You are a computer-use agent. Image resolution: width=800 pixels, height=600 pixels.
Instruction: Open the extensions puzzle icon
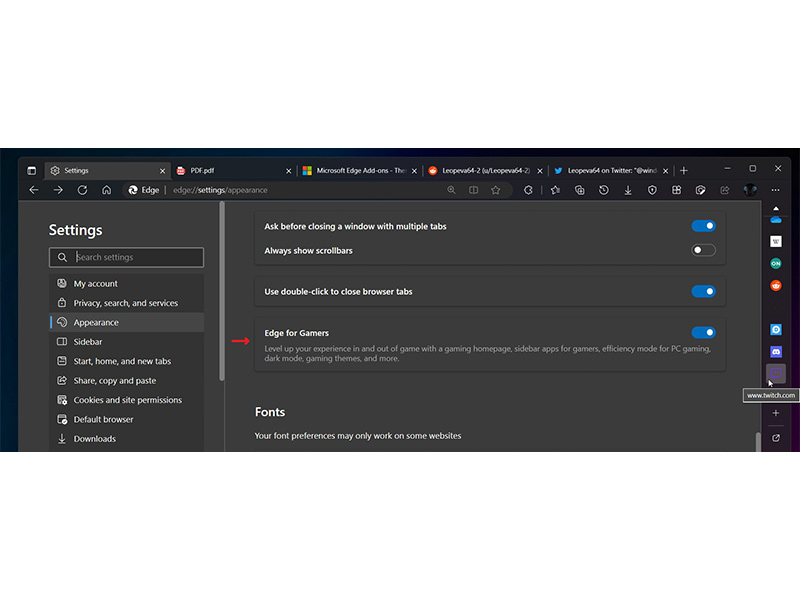point(528,190)
